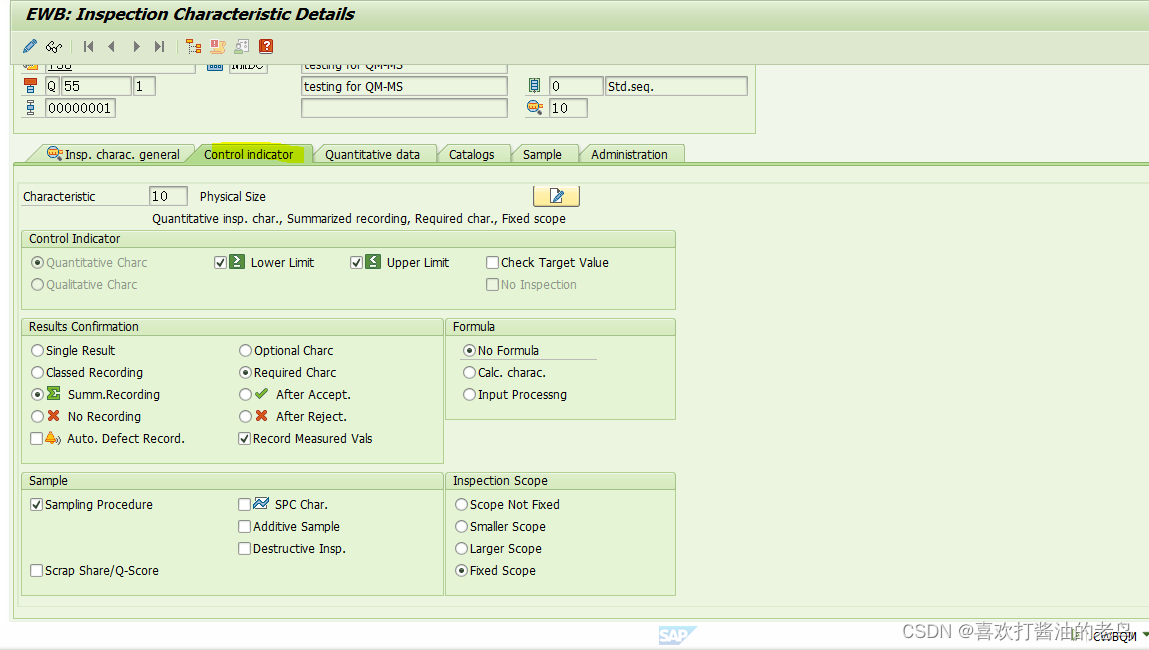Select the Edit pencil icon in the toolbar

point(29,46)
